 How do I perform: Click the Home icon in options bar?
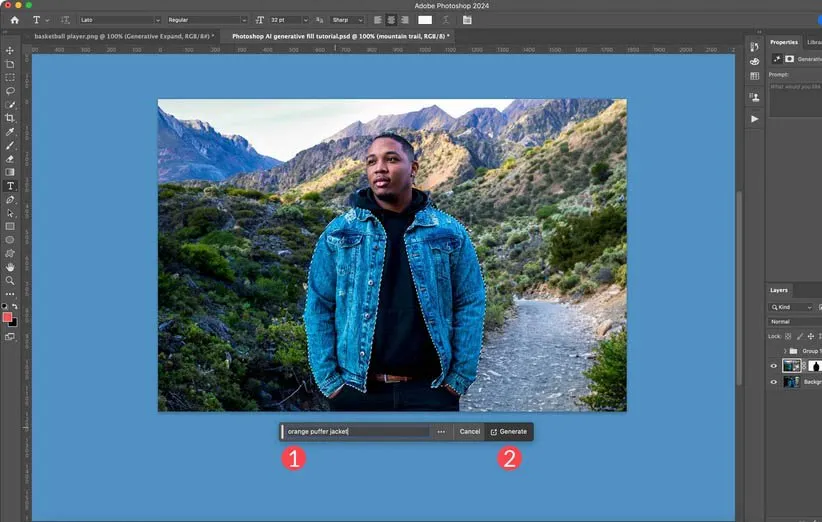click(14, 20)
